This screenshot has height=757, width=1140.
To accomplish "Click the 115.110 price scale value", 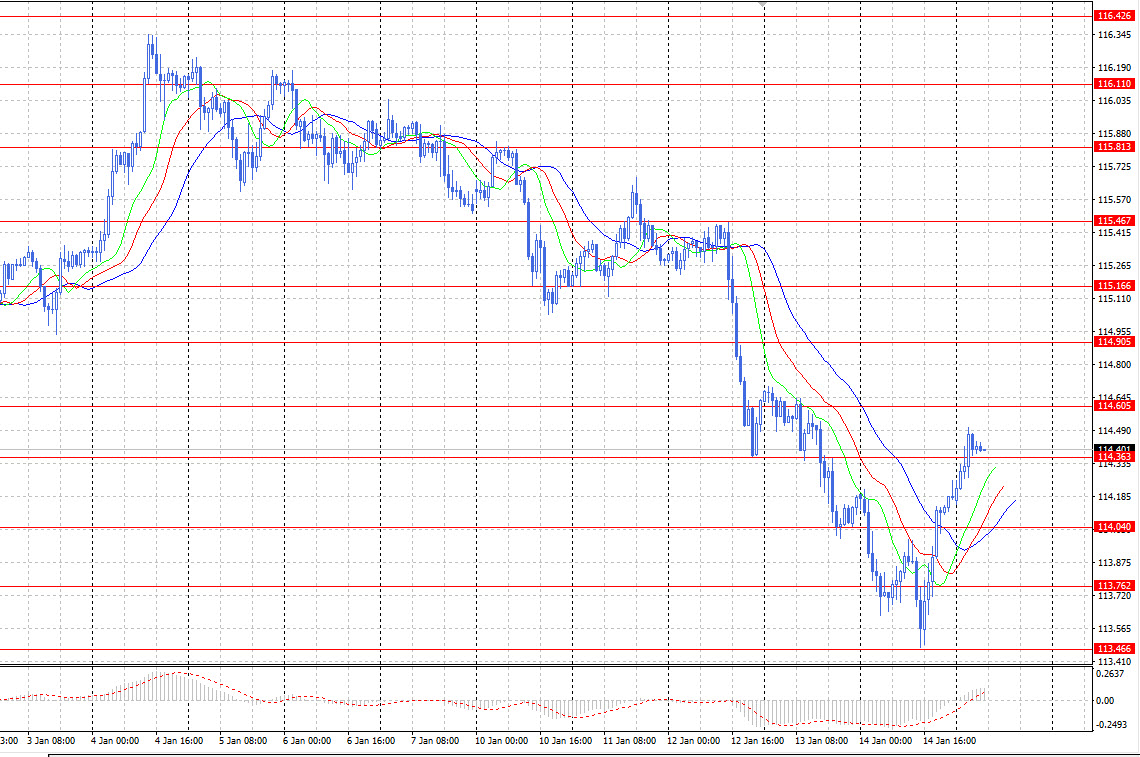I will click(1114, 299).
